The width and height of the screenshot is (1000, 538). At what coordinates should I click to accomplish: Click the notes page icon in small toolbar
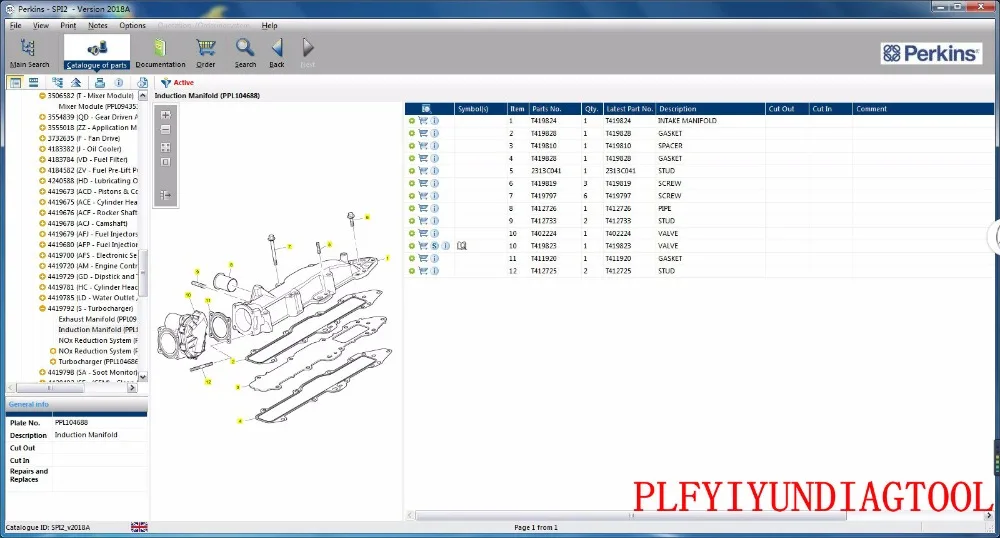click(x=142, y=82)
